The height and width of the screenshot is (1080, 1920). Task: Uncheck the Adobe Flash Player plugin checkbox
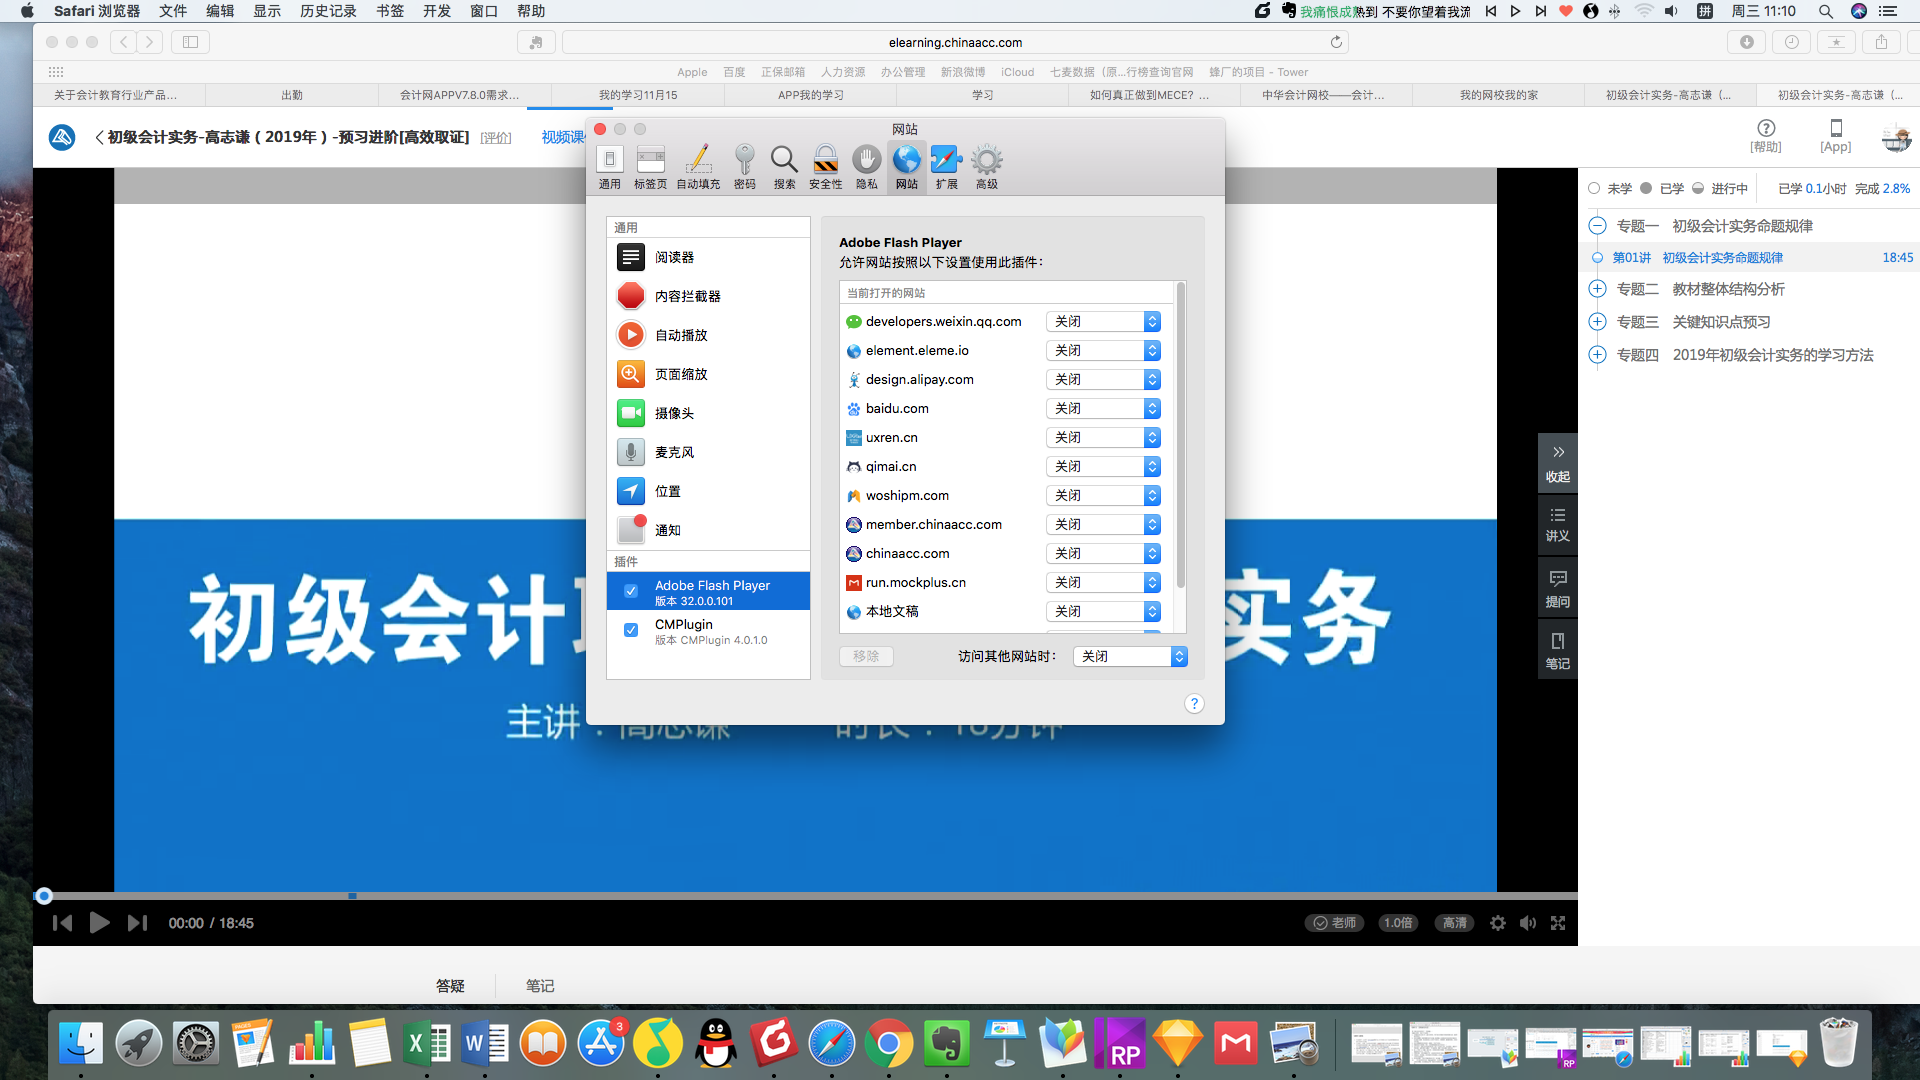[631, 591]
